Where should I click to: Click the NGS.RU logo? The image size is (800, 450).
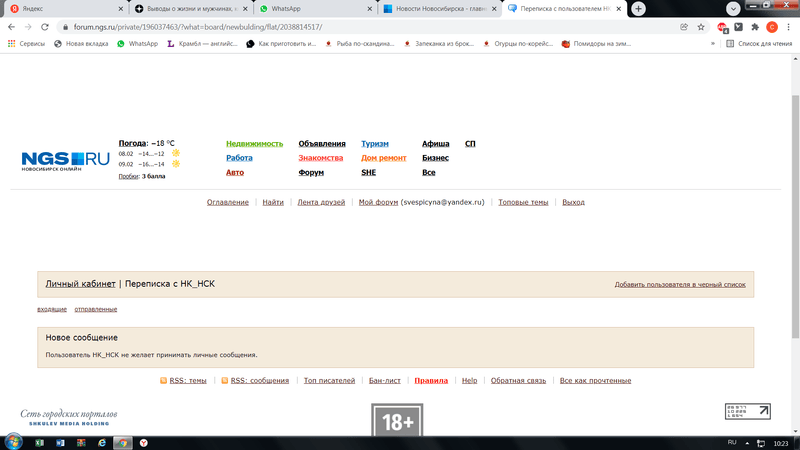tap(65, 161)
